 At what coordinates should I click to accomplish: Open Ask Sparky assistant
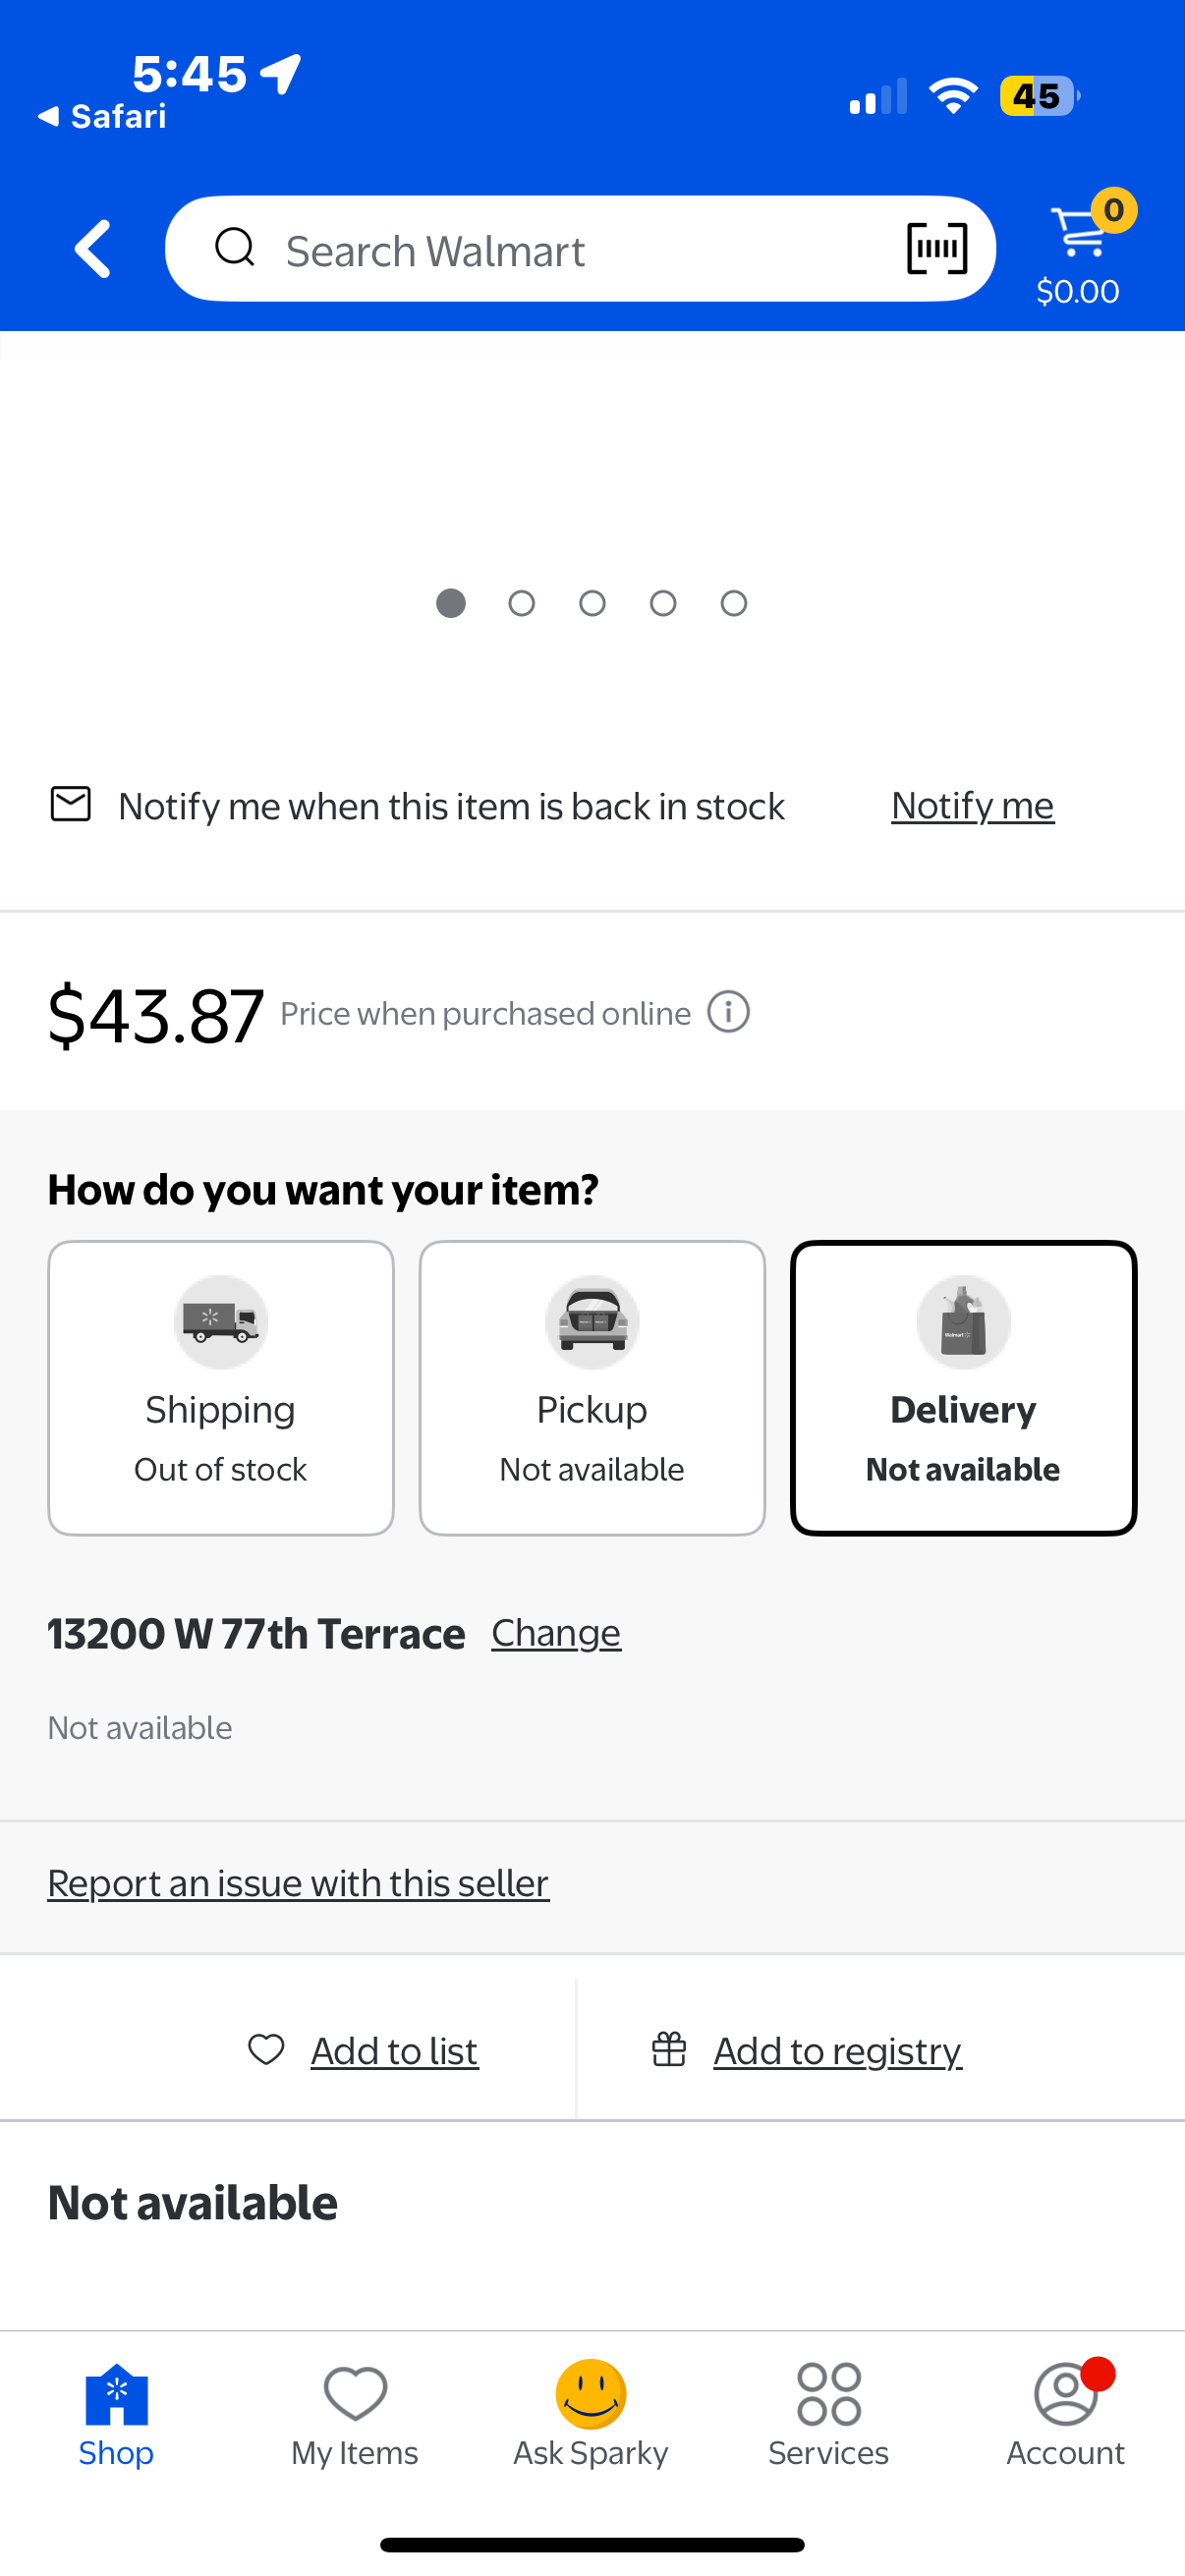(591, 2412)
